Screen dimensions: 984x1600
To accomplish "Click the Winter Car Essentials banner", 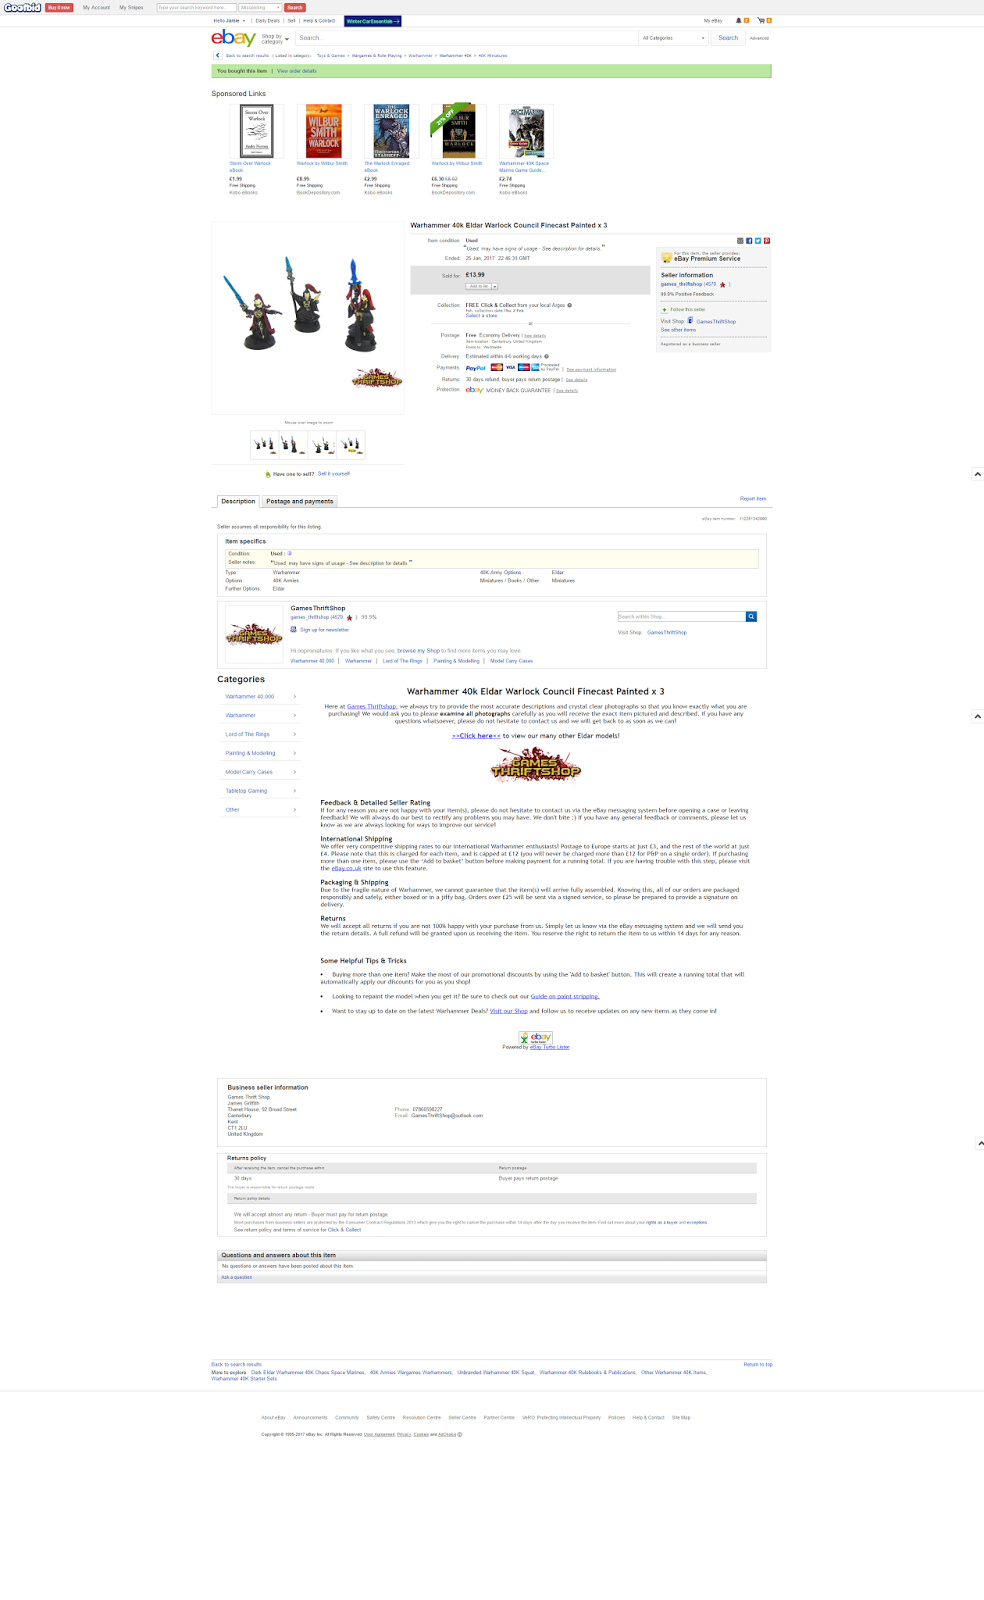I will click(x=373, y=21).
